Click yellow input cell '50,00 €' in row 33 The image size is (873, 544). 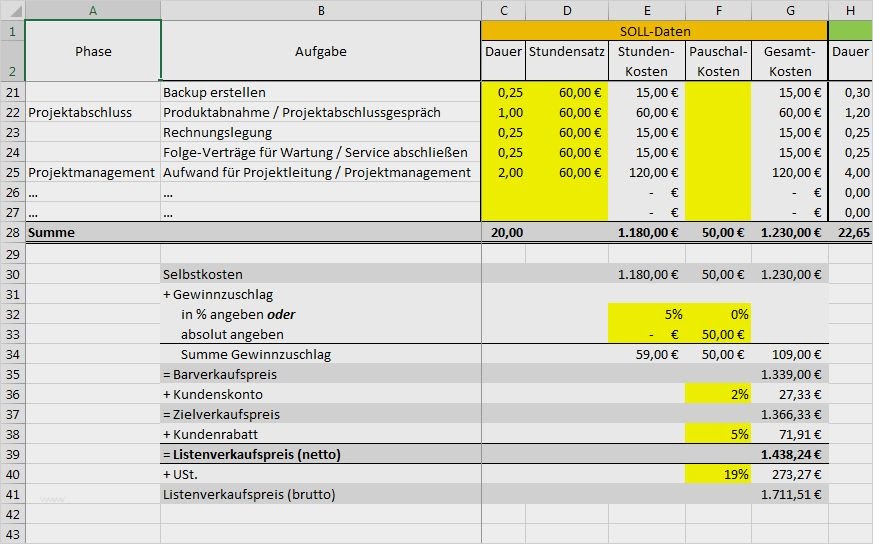[x=718, y=334]
